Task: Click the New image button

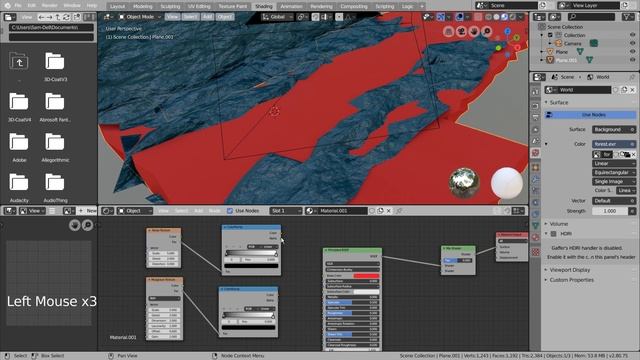Action: [x=87, y=211]
